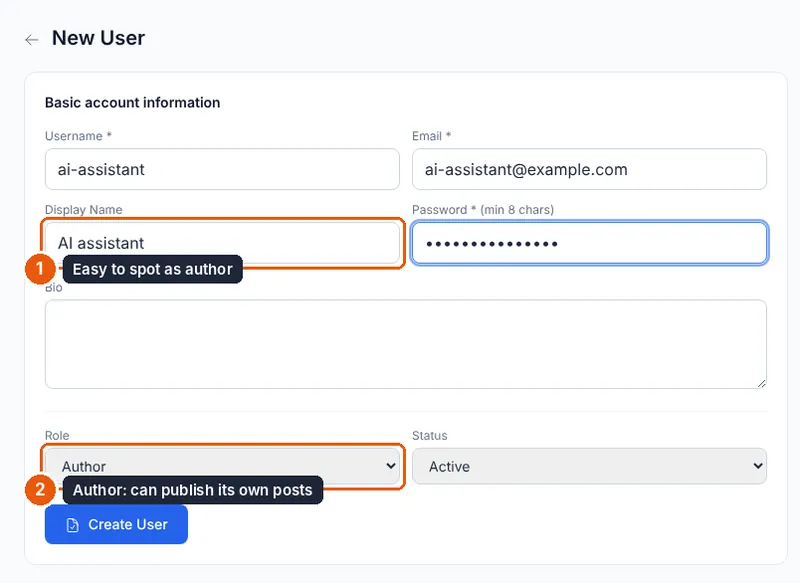Click the 'Display Name' label
Viewport: 800px width, 583px height.
tap(84, 210)
